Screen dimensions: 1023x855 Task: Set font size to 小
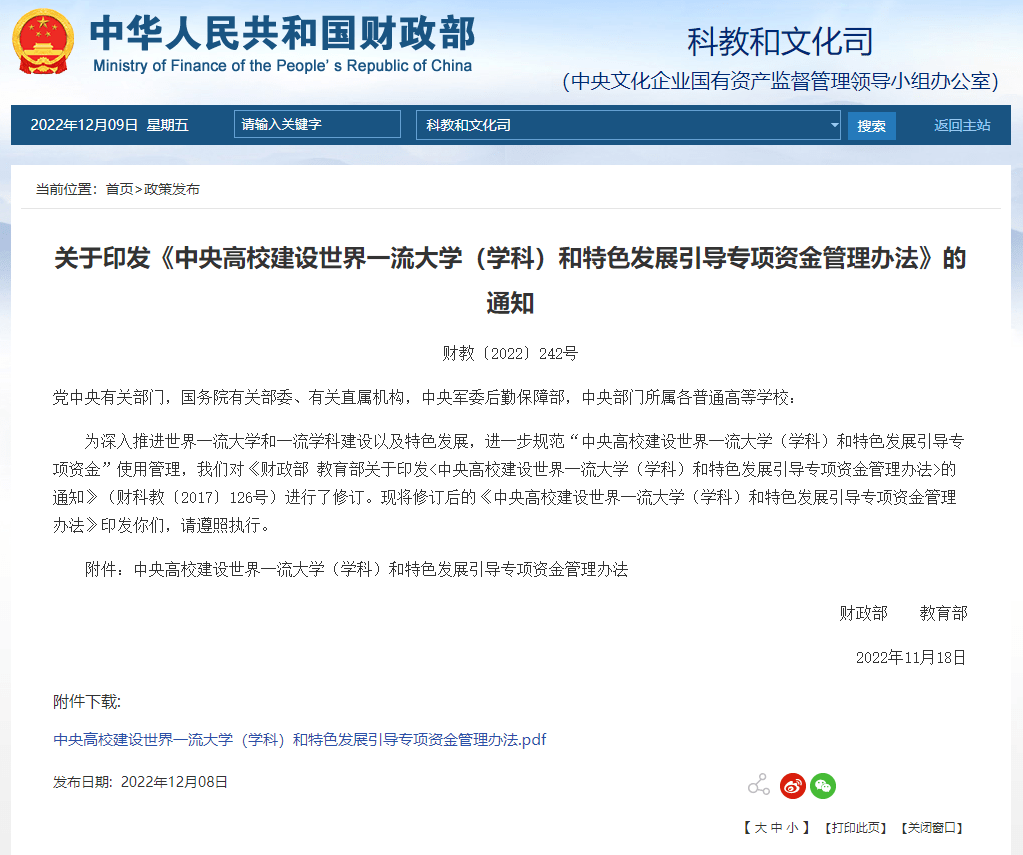click(792, 828)
